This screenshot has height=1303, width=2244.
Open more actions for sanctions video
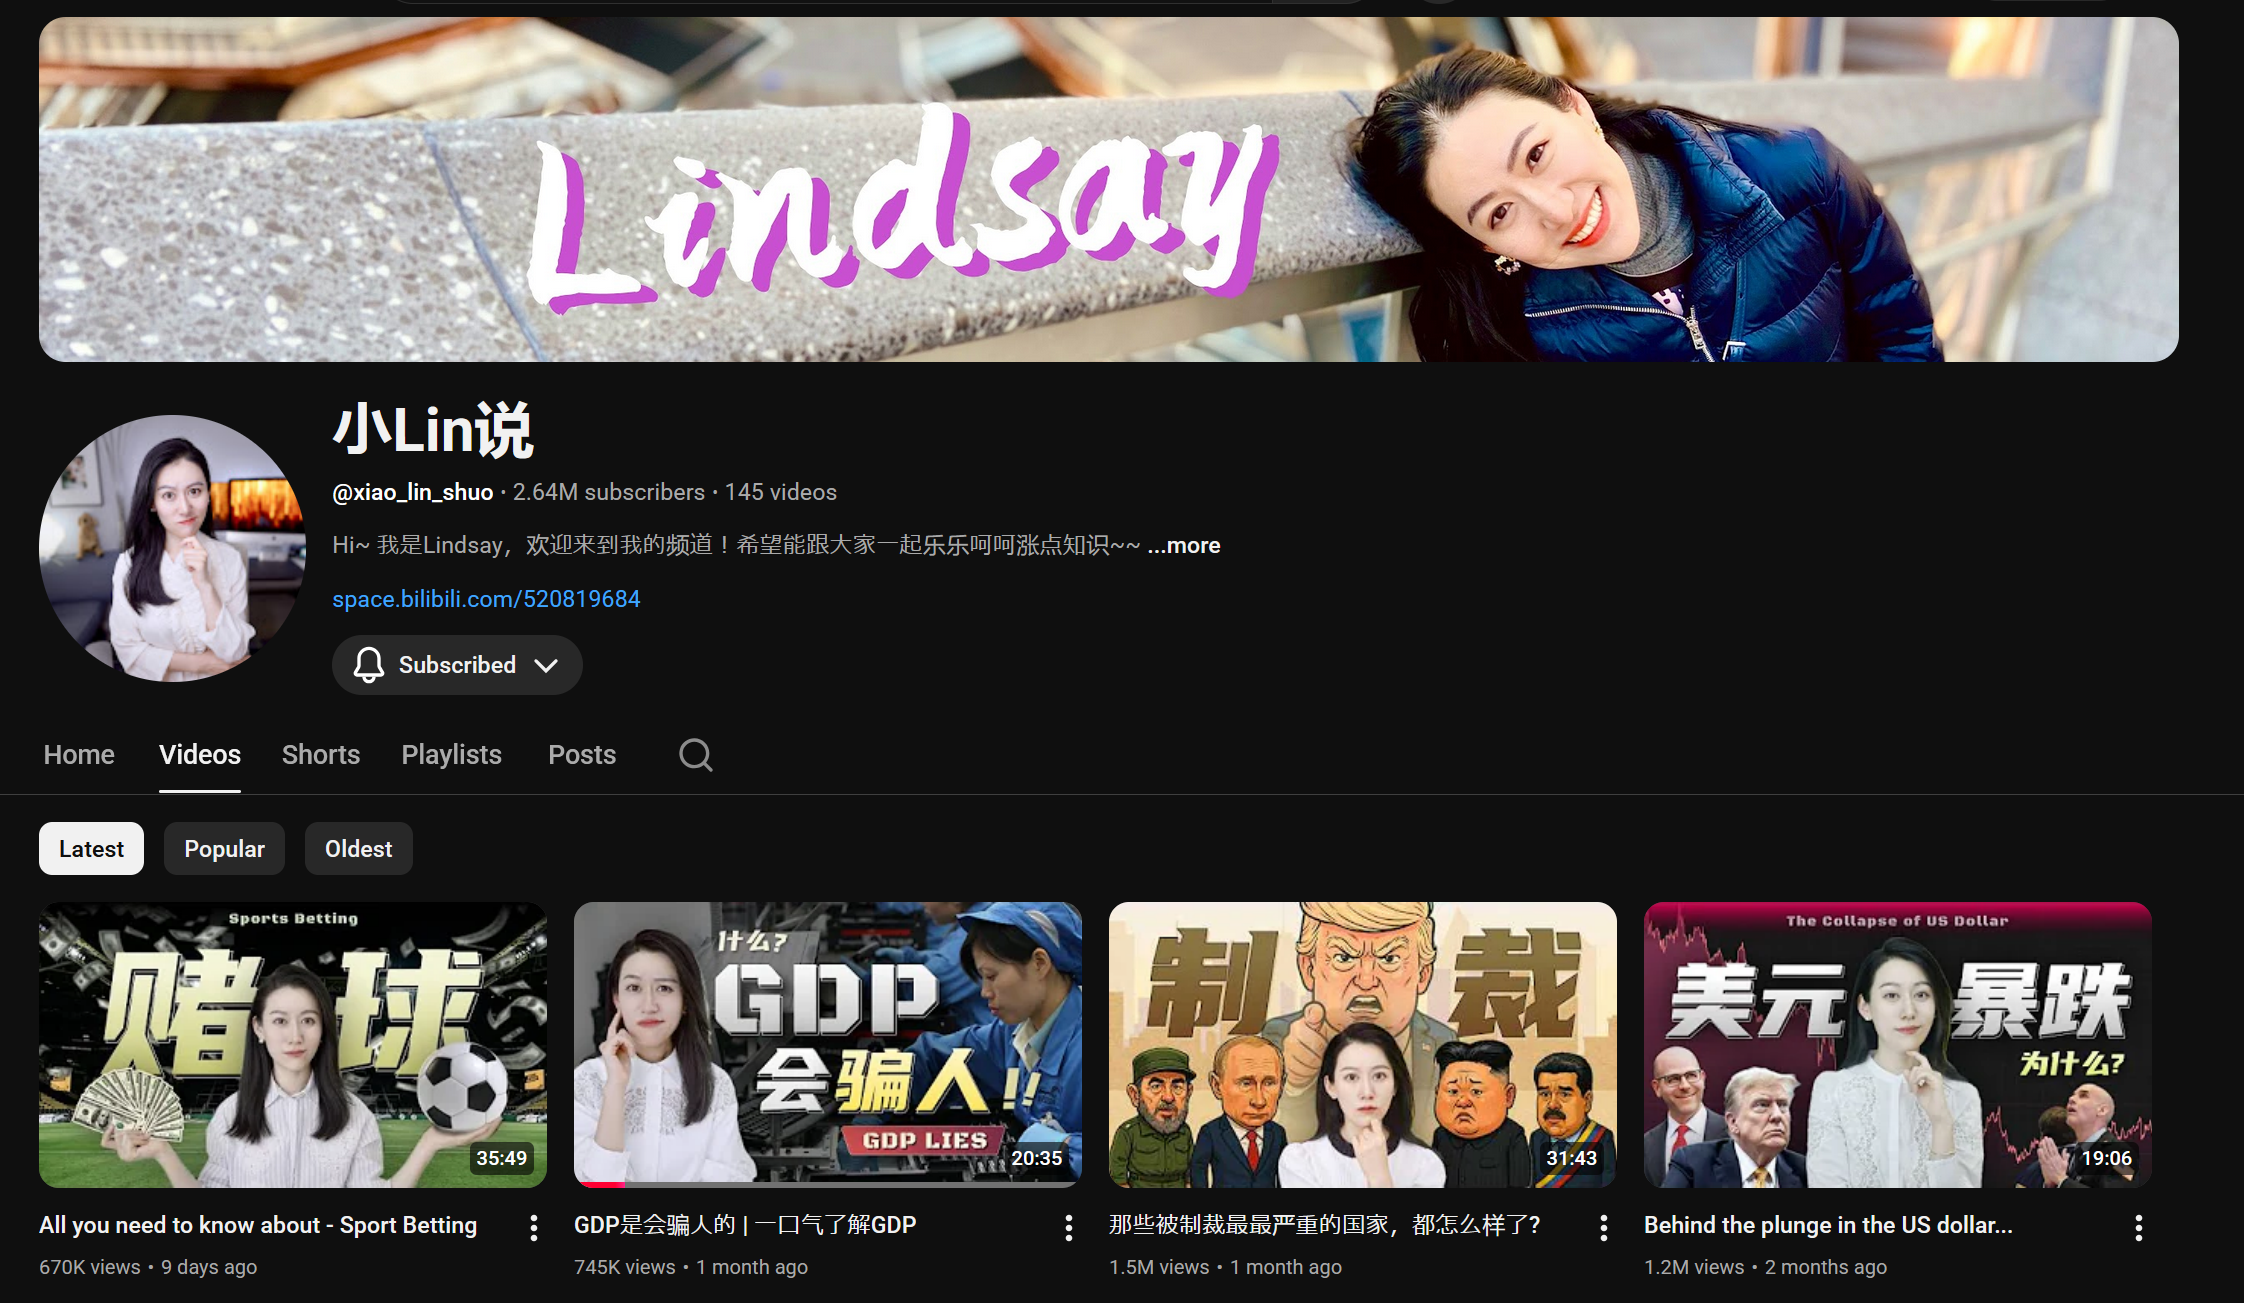click(1604, 1228)
